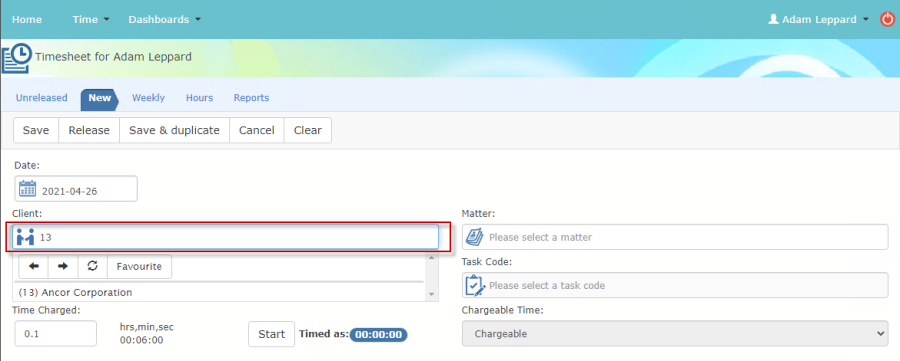900x361 pixels.
Task: Click the Matter selection field
Action: click(675, 236)
